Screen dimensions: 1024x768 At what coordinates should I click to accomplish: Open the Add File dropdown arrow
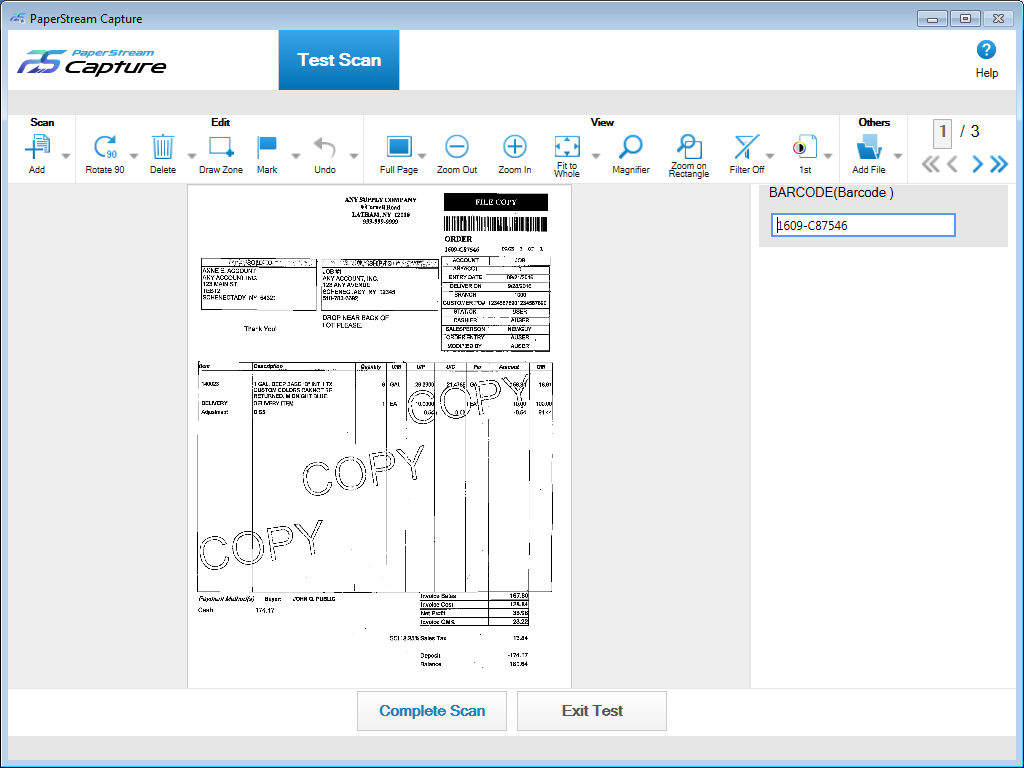click(897, 156)
